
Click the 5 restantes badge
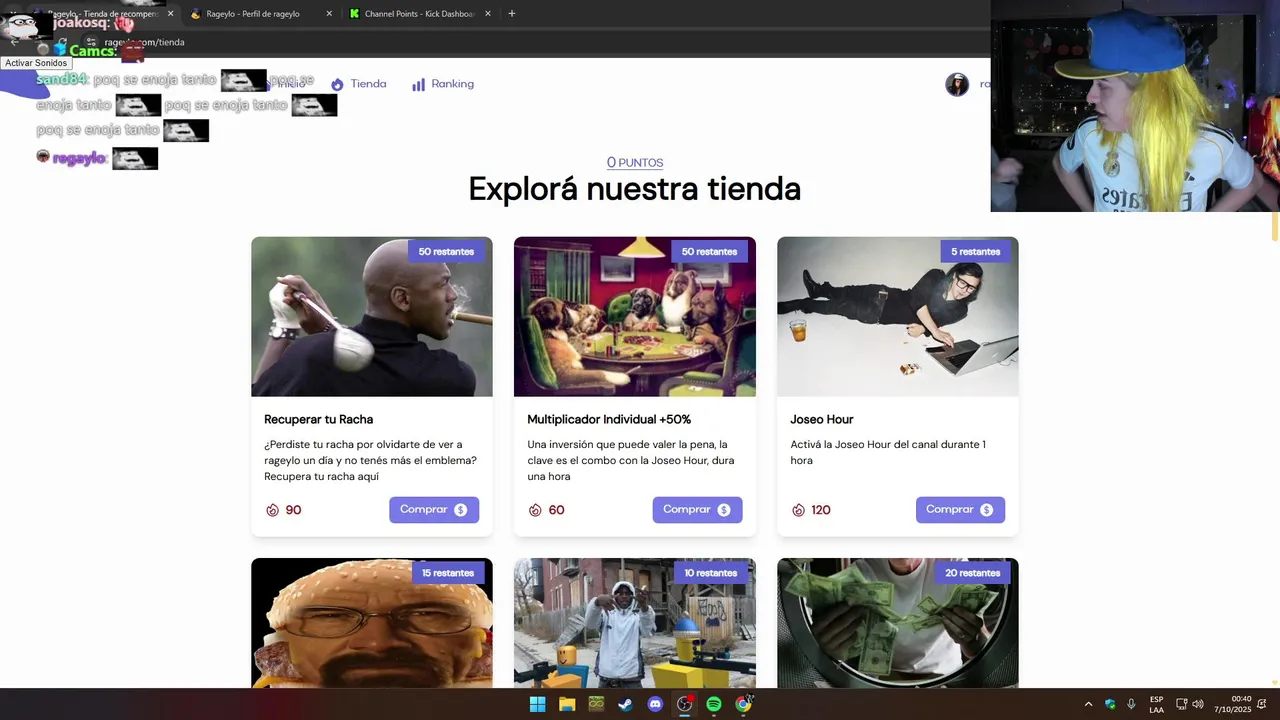coord(975,252)
